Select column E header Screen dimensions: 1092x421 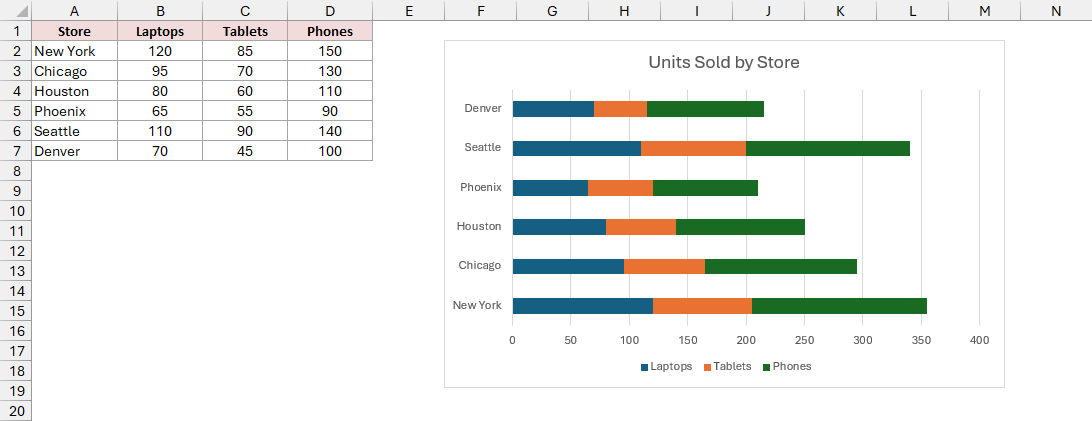coord(409,10)
